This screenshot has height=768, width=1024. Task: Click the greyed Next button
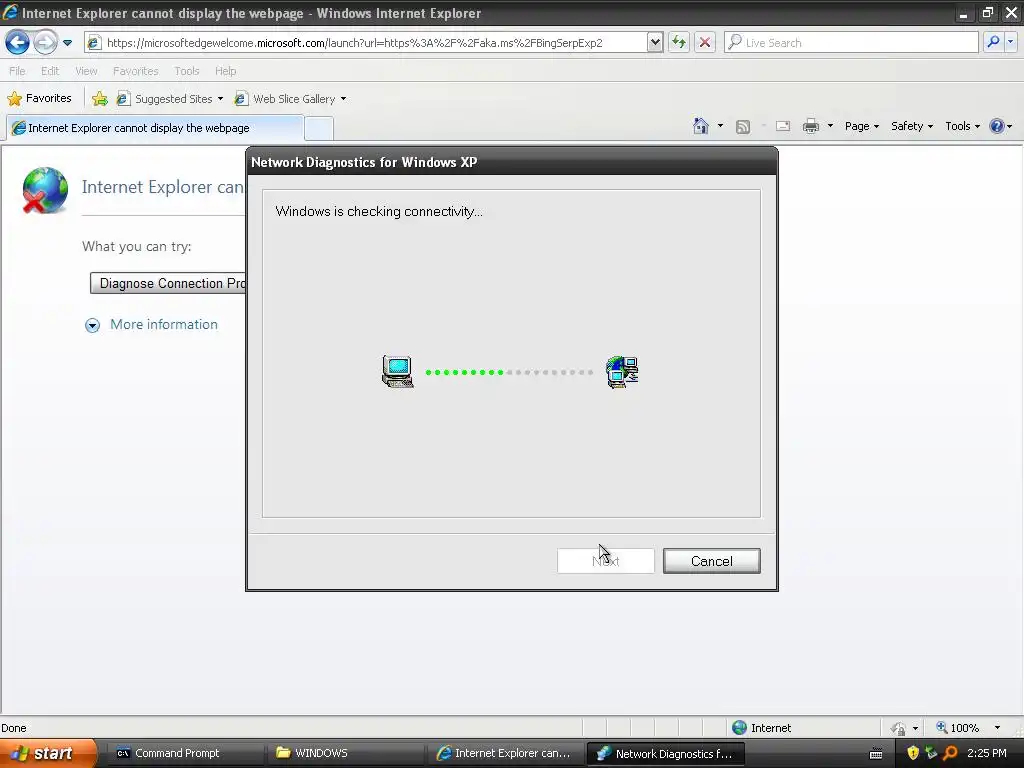pyautogui.click(x=605, y=561)
